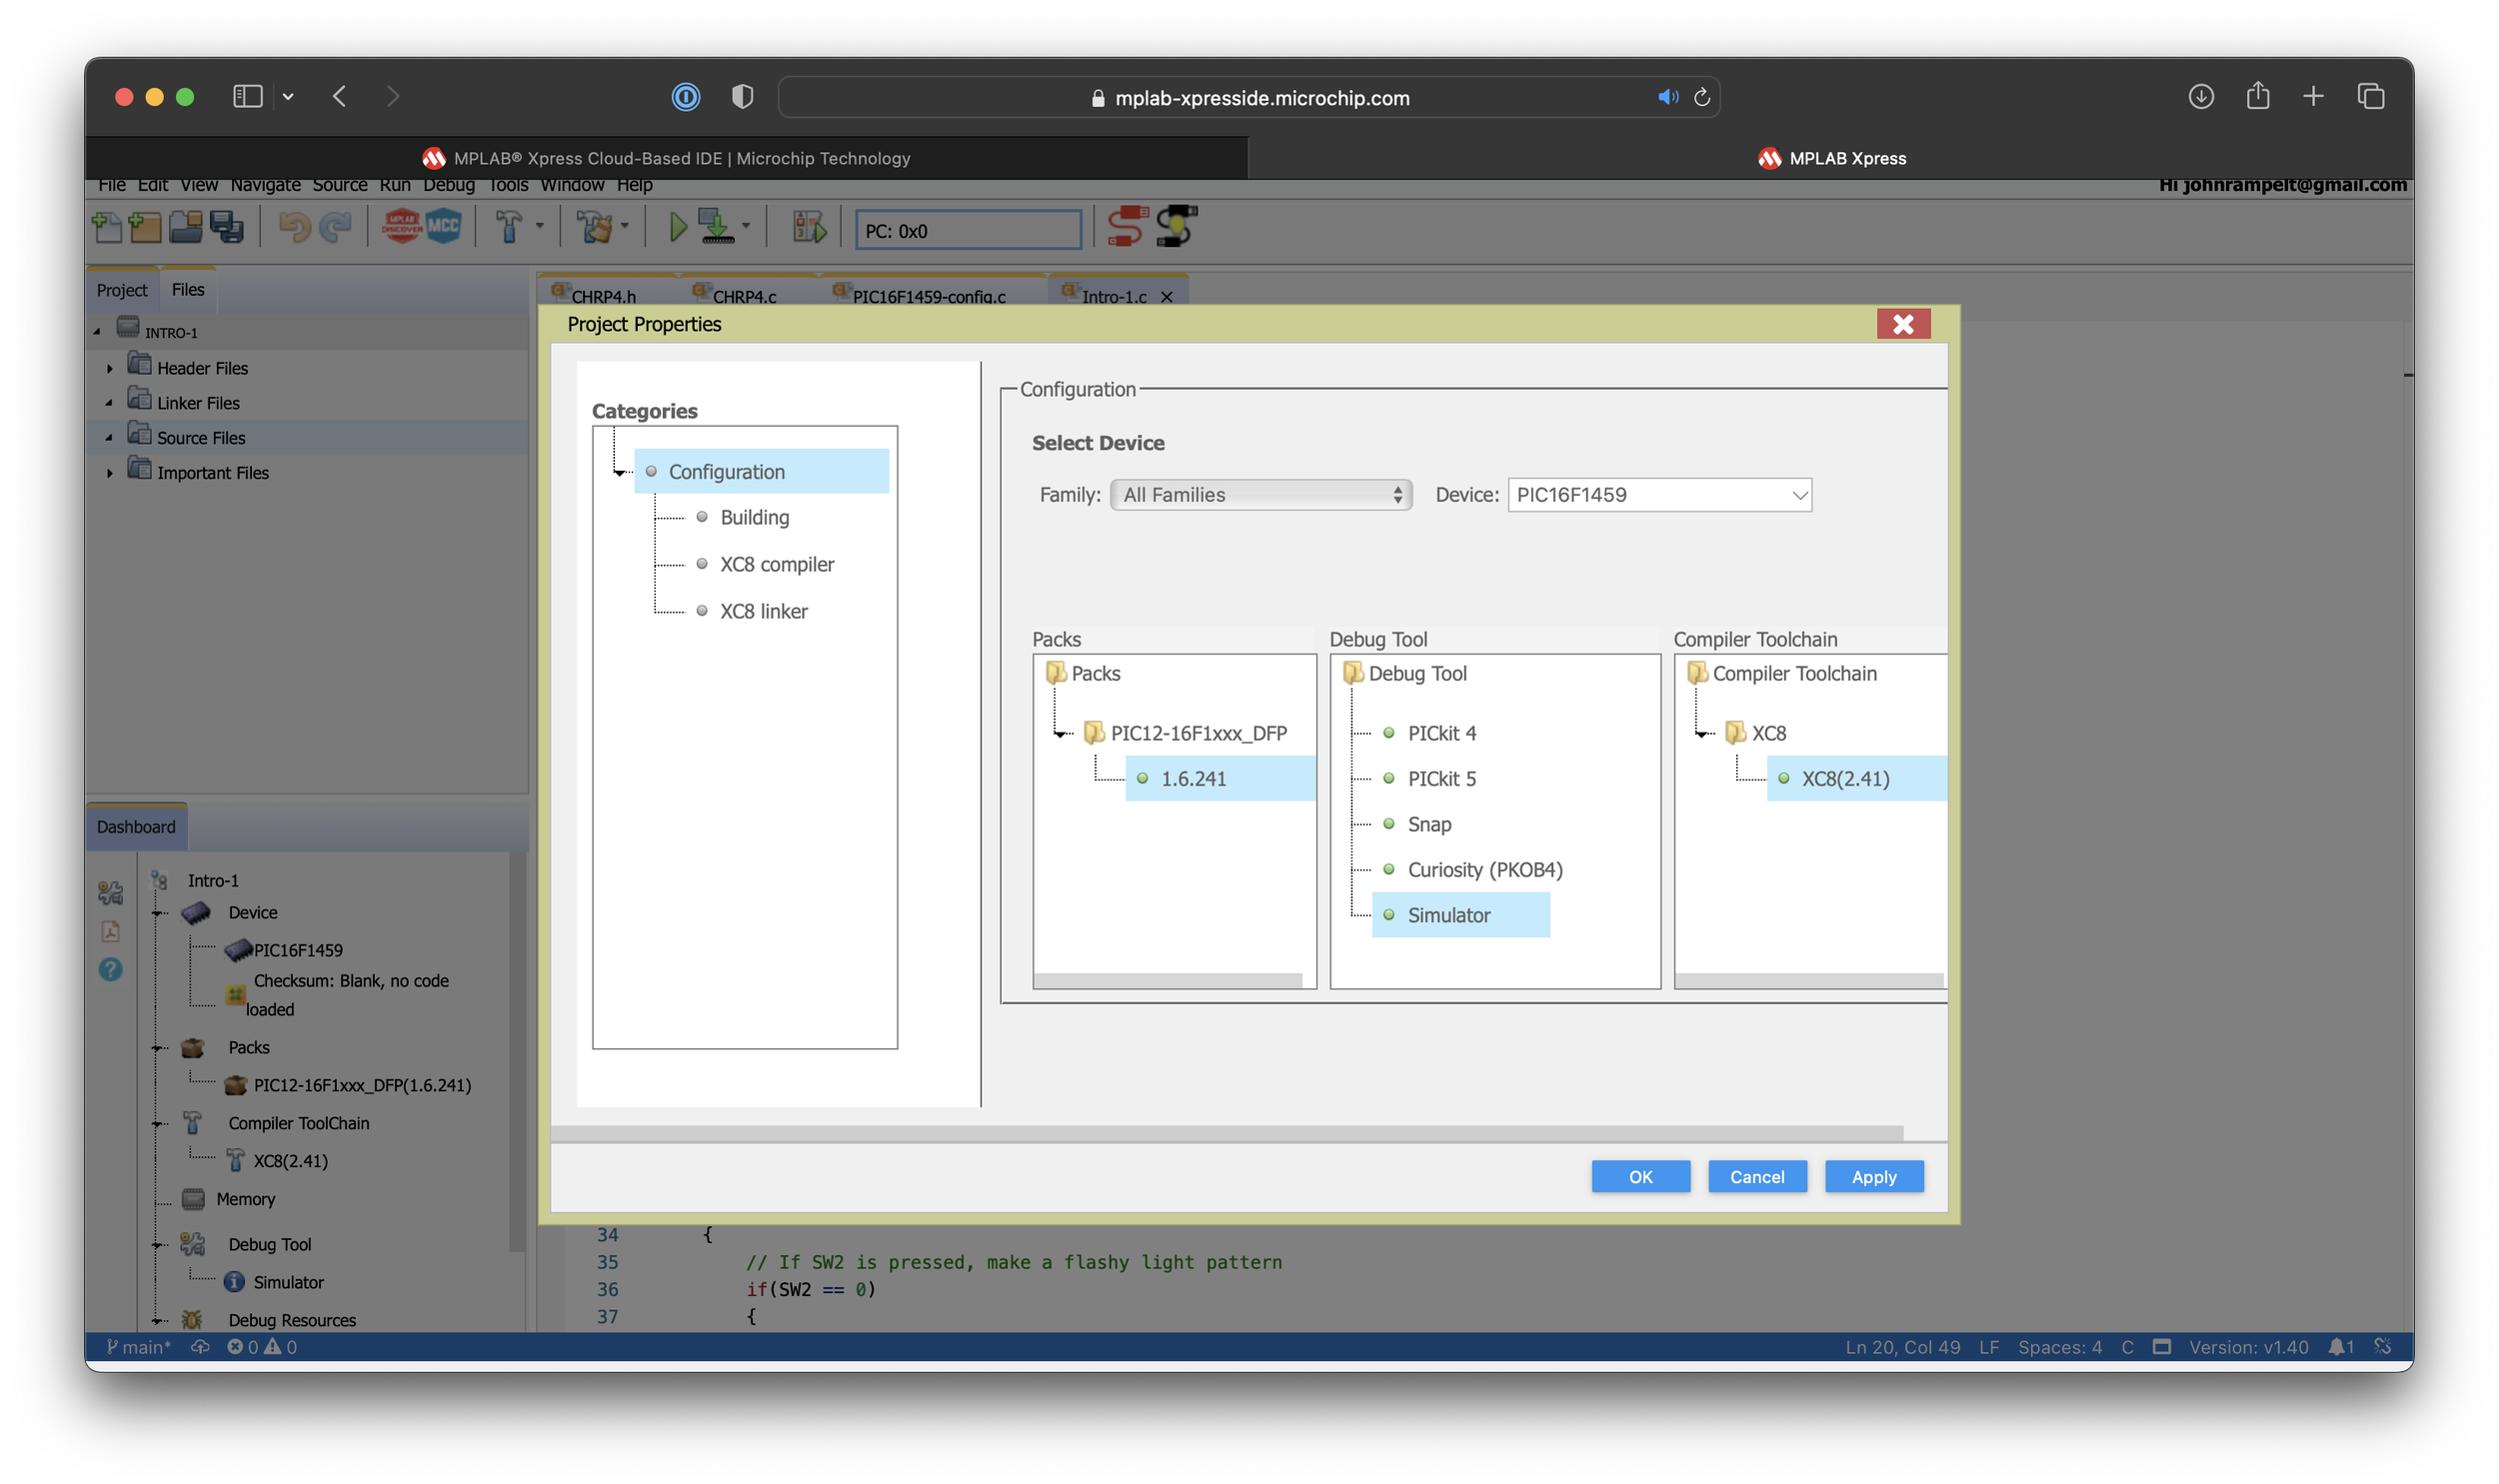Viewport: 2499px width, 1484px height.
Task: Select PICkit 4 as debug tool
Action: tap(1440, 733)
